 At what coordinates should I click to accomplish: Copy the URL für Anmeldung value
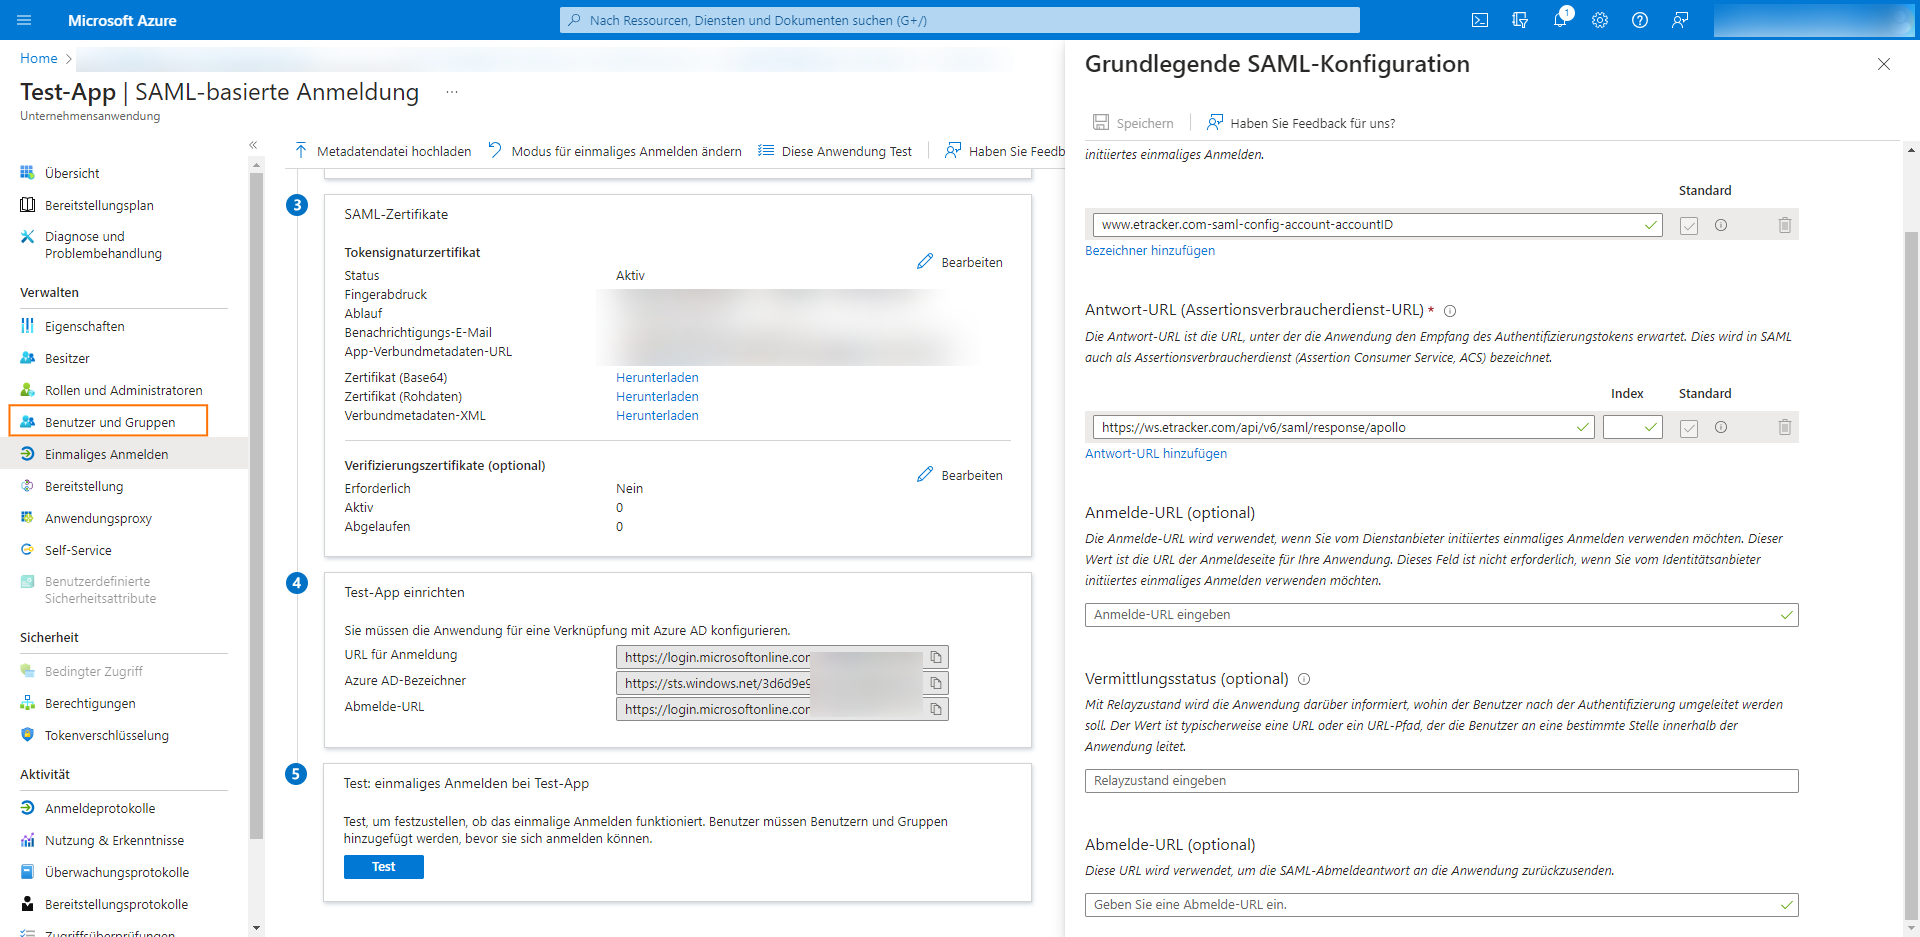tap(936, 657)
